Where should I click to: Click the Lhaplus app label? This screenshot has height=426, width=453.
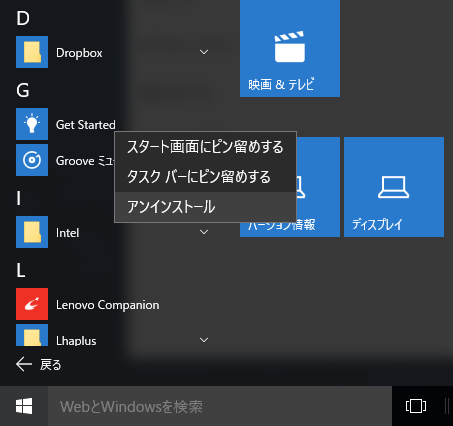(76, 341)
